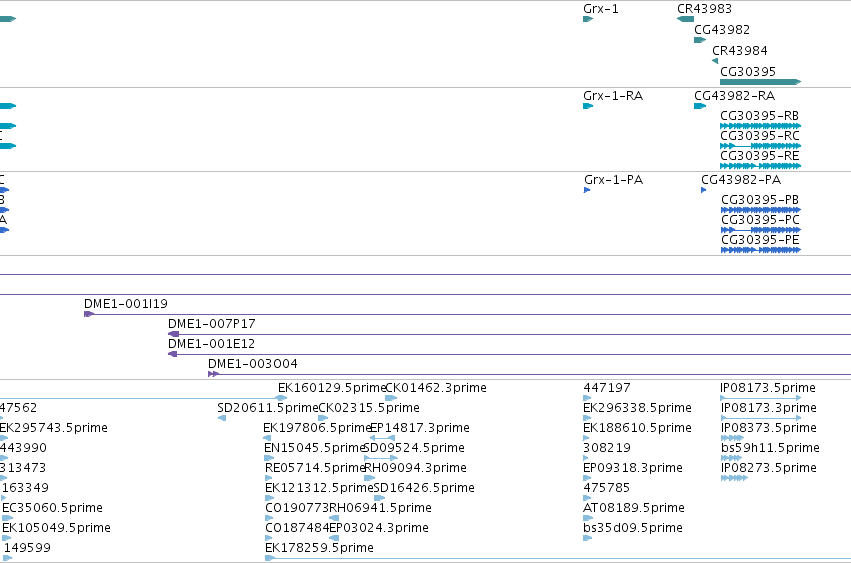Screen dimensions: 851x563
Task: Click EST EP09318.3prime
Action: click(586, 478)
